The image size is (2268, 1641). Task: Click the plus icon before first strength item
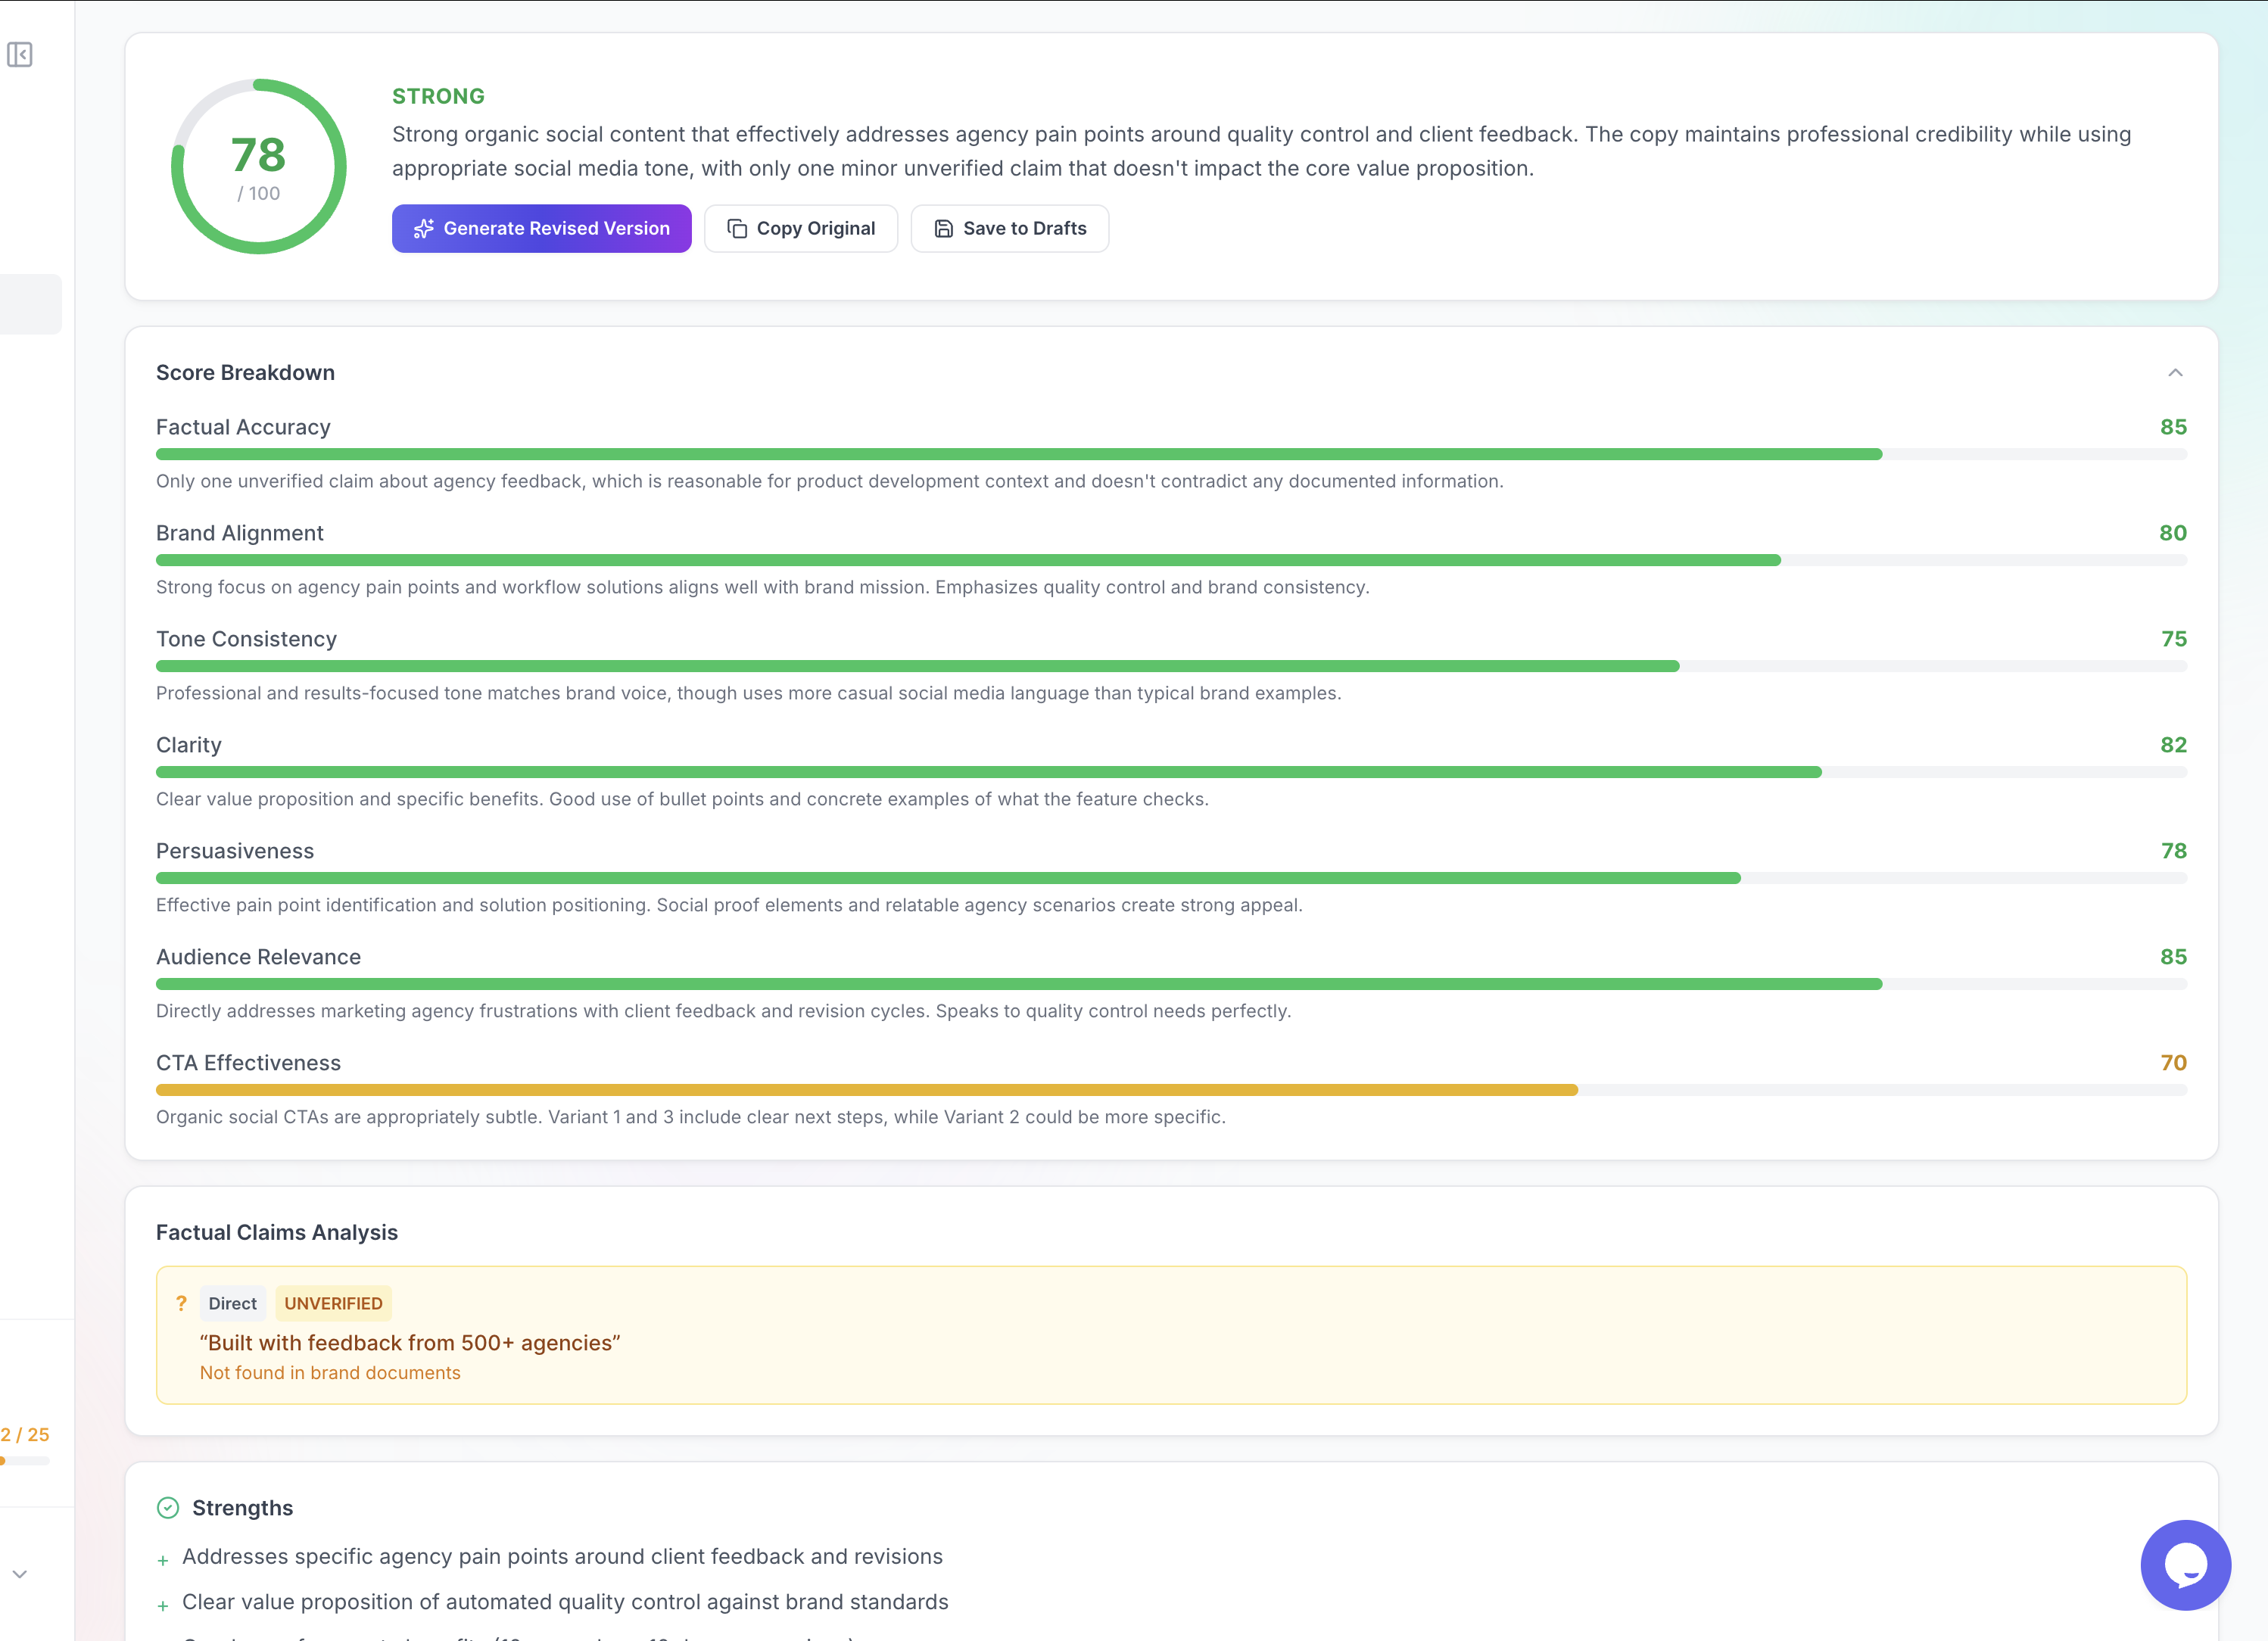pyautogui.click(x=163, y=1560)
